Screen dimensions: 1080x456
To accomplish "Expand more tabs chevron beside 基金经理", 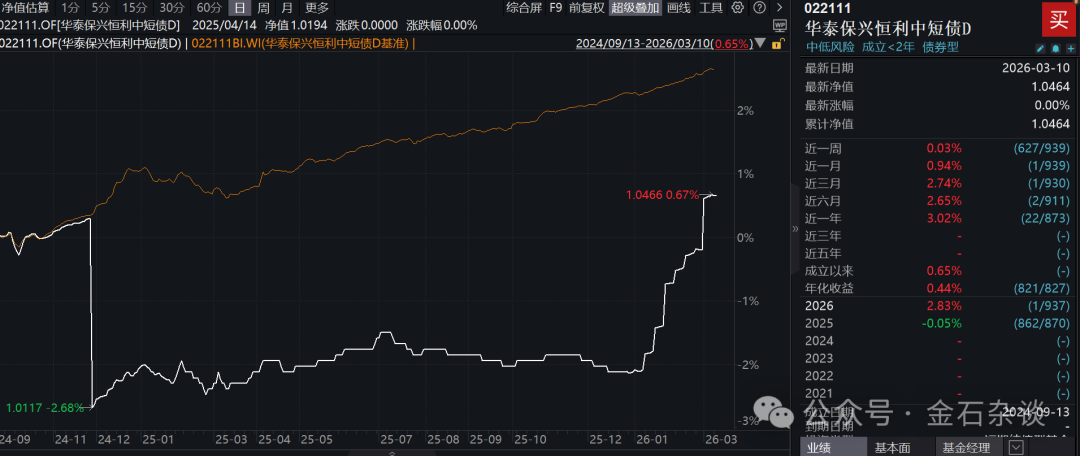I will coord(1015,448).
